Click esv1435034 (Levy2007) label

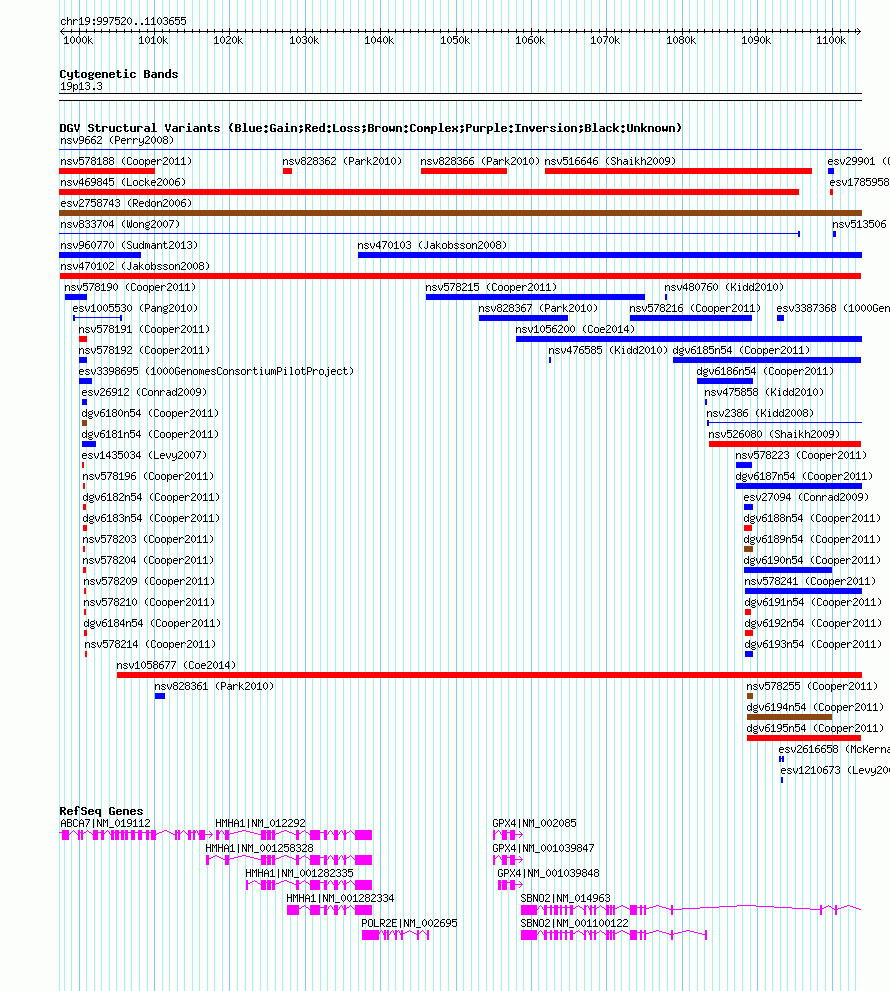tap(144, 455)
